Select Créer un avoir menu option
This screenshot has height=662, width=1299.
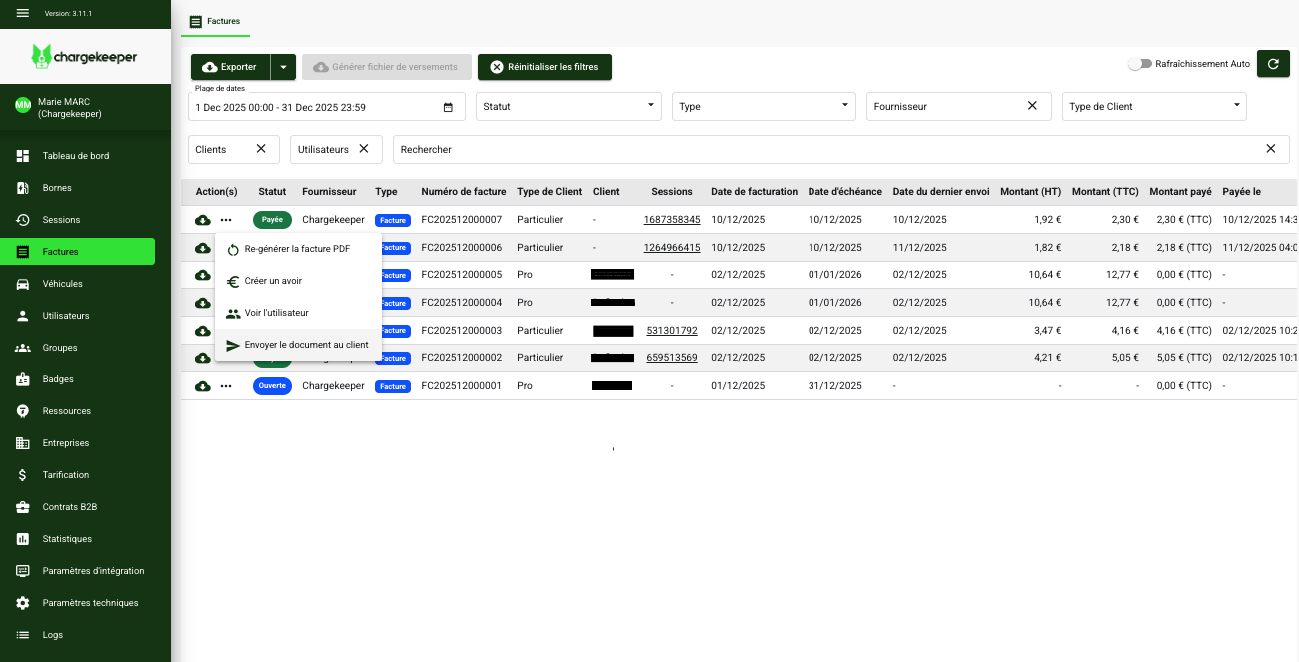coord(273,281)
